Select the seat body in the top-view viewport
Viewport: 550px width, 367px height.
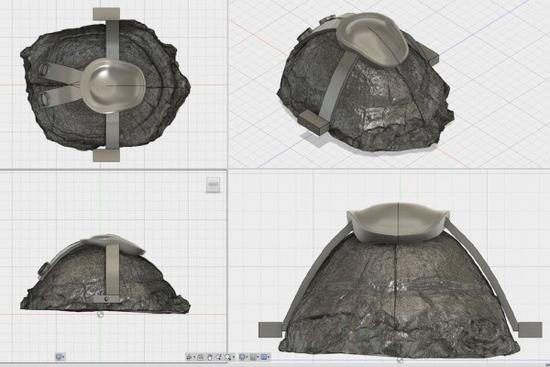(x=112, y=86)
